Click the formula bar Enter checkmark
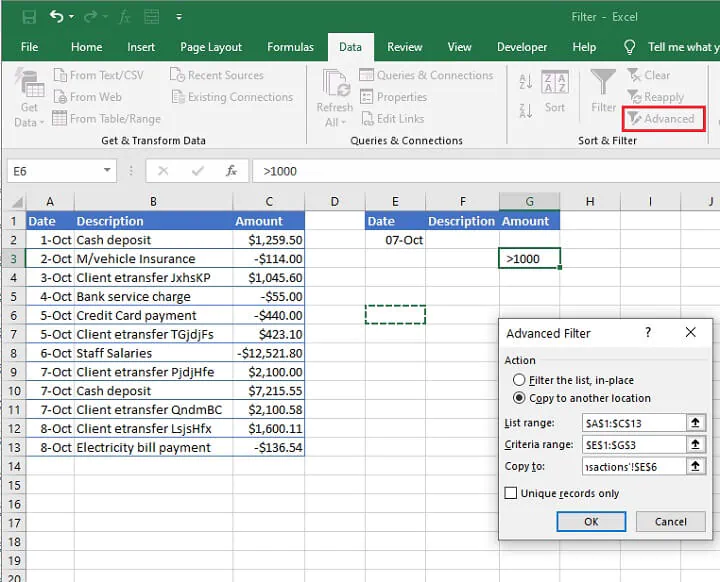The image size is (720, 582). click(198, 171)
